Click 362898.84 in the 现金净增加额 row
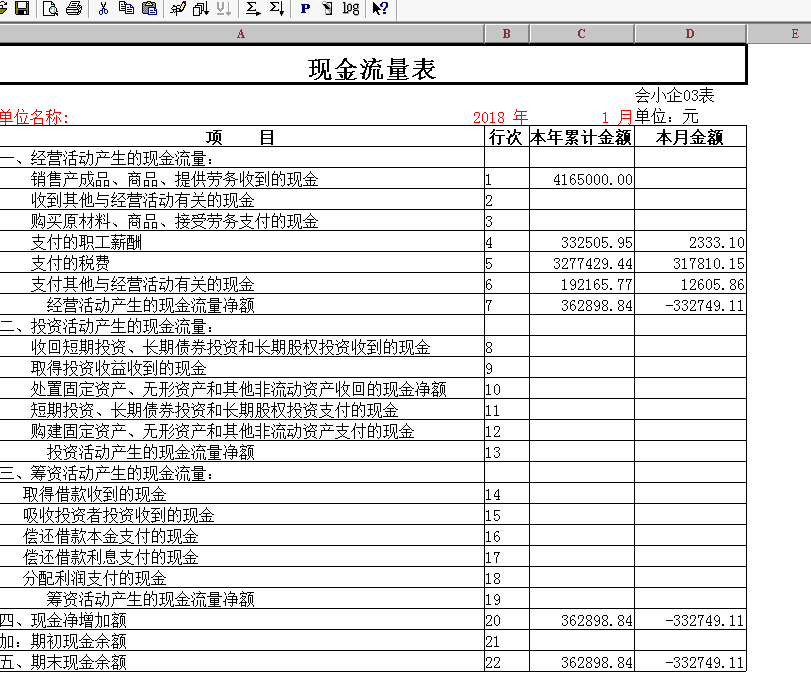 point(597,621)
